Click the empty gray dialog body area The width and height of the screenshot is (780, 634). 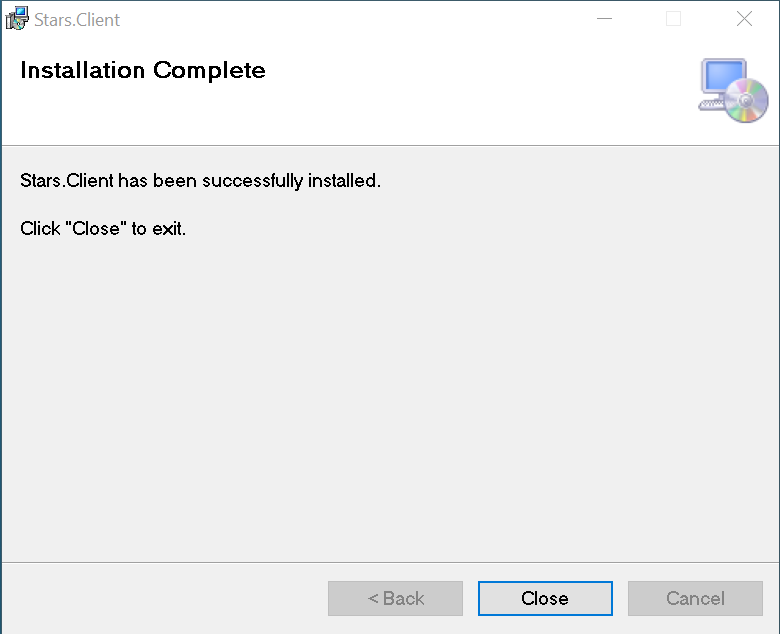click(390, 400)
